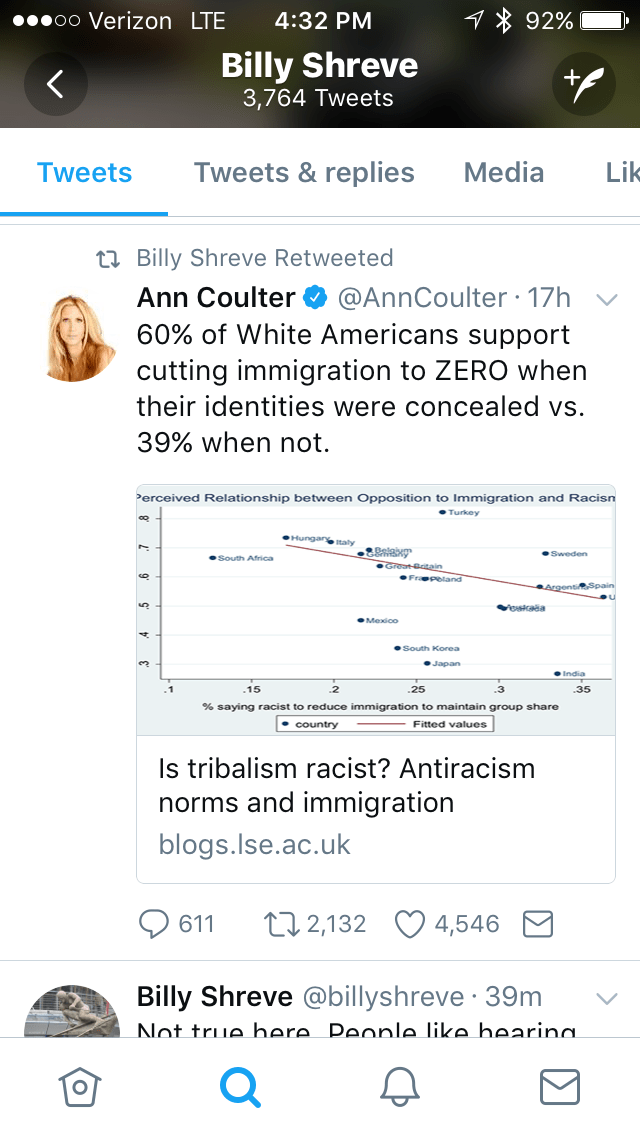Expand options chevron on Ann Coulter tweet
This screenshot has width=640, height=1136.
pyautogui.click(x=606, y=299)
